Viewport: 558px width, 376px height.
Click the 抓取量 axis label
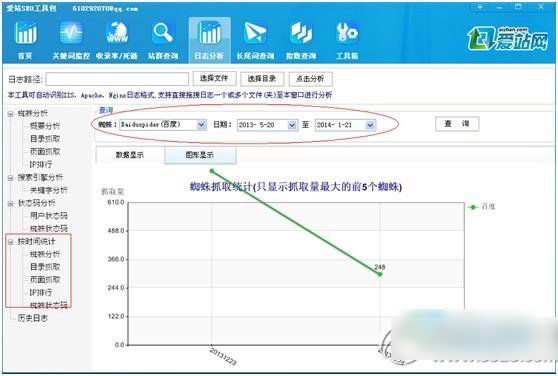112,192
